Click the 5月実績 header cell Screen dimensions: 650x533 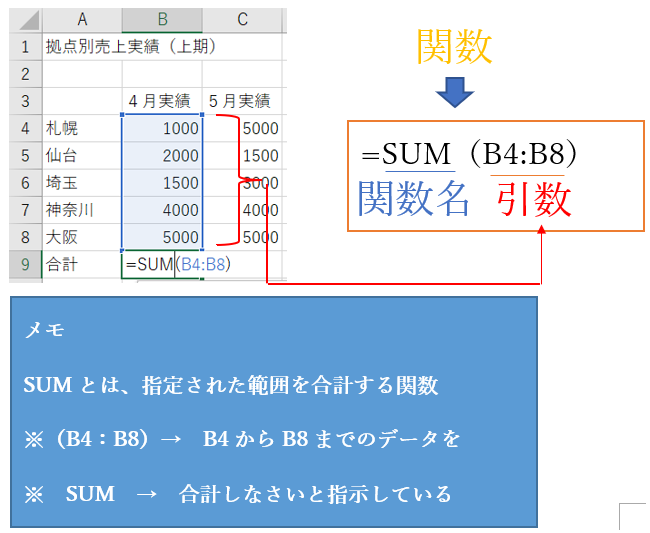tap(243, 101)
